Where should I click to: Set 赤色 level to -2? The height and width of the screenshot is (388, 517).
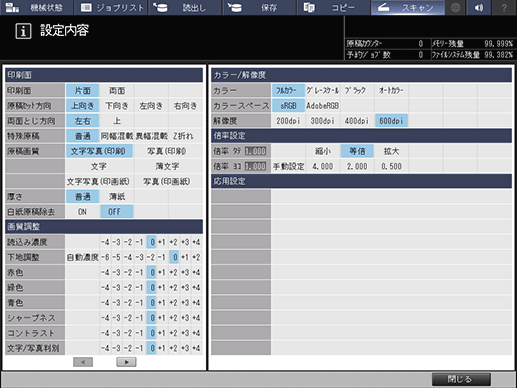pos(128,272)
